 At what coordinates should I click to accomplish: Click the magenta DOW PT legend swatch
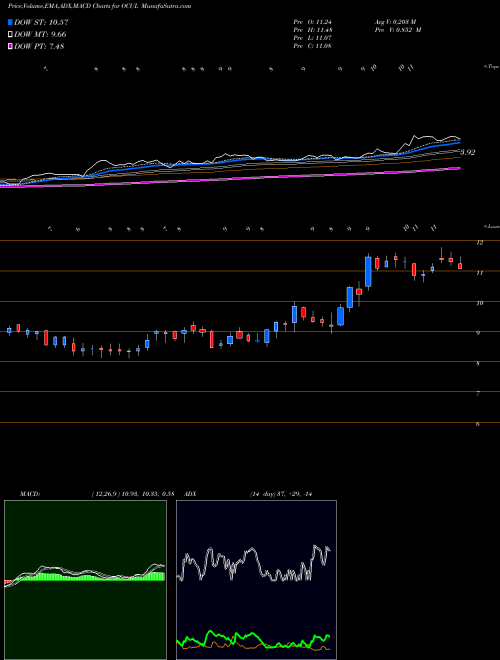tap(10, 46)
